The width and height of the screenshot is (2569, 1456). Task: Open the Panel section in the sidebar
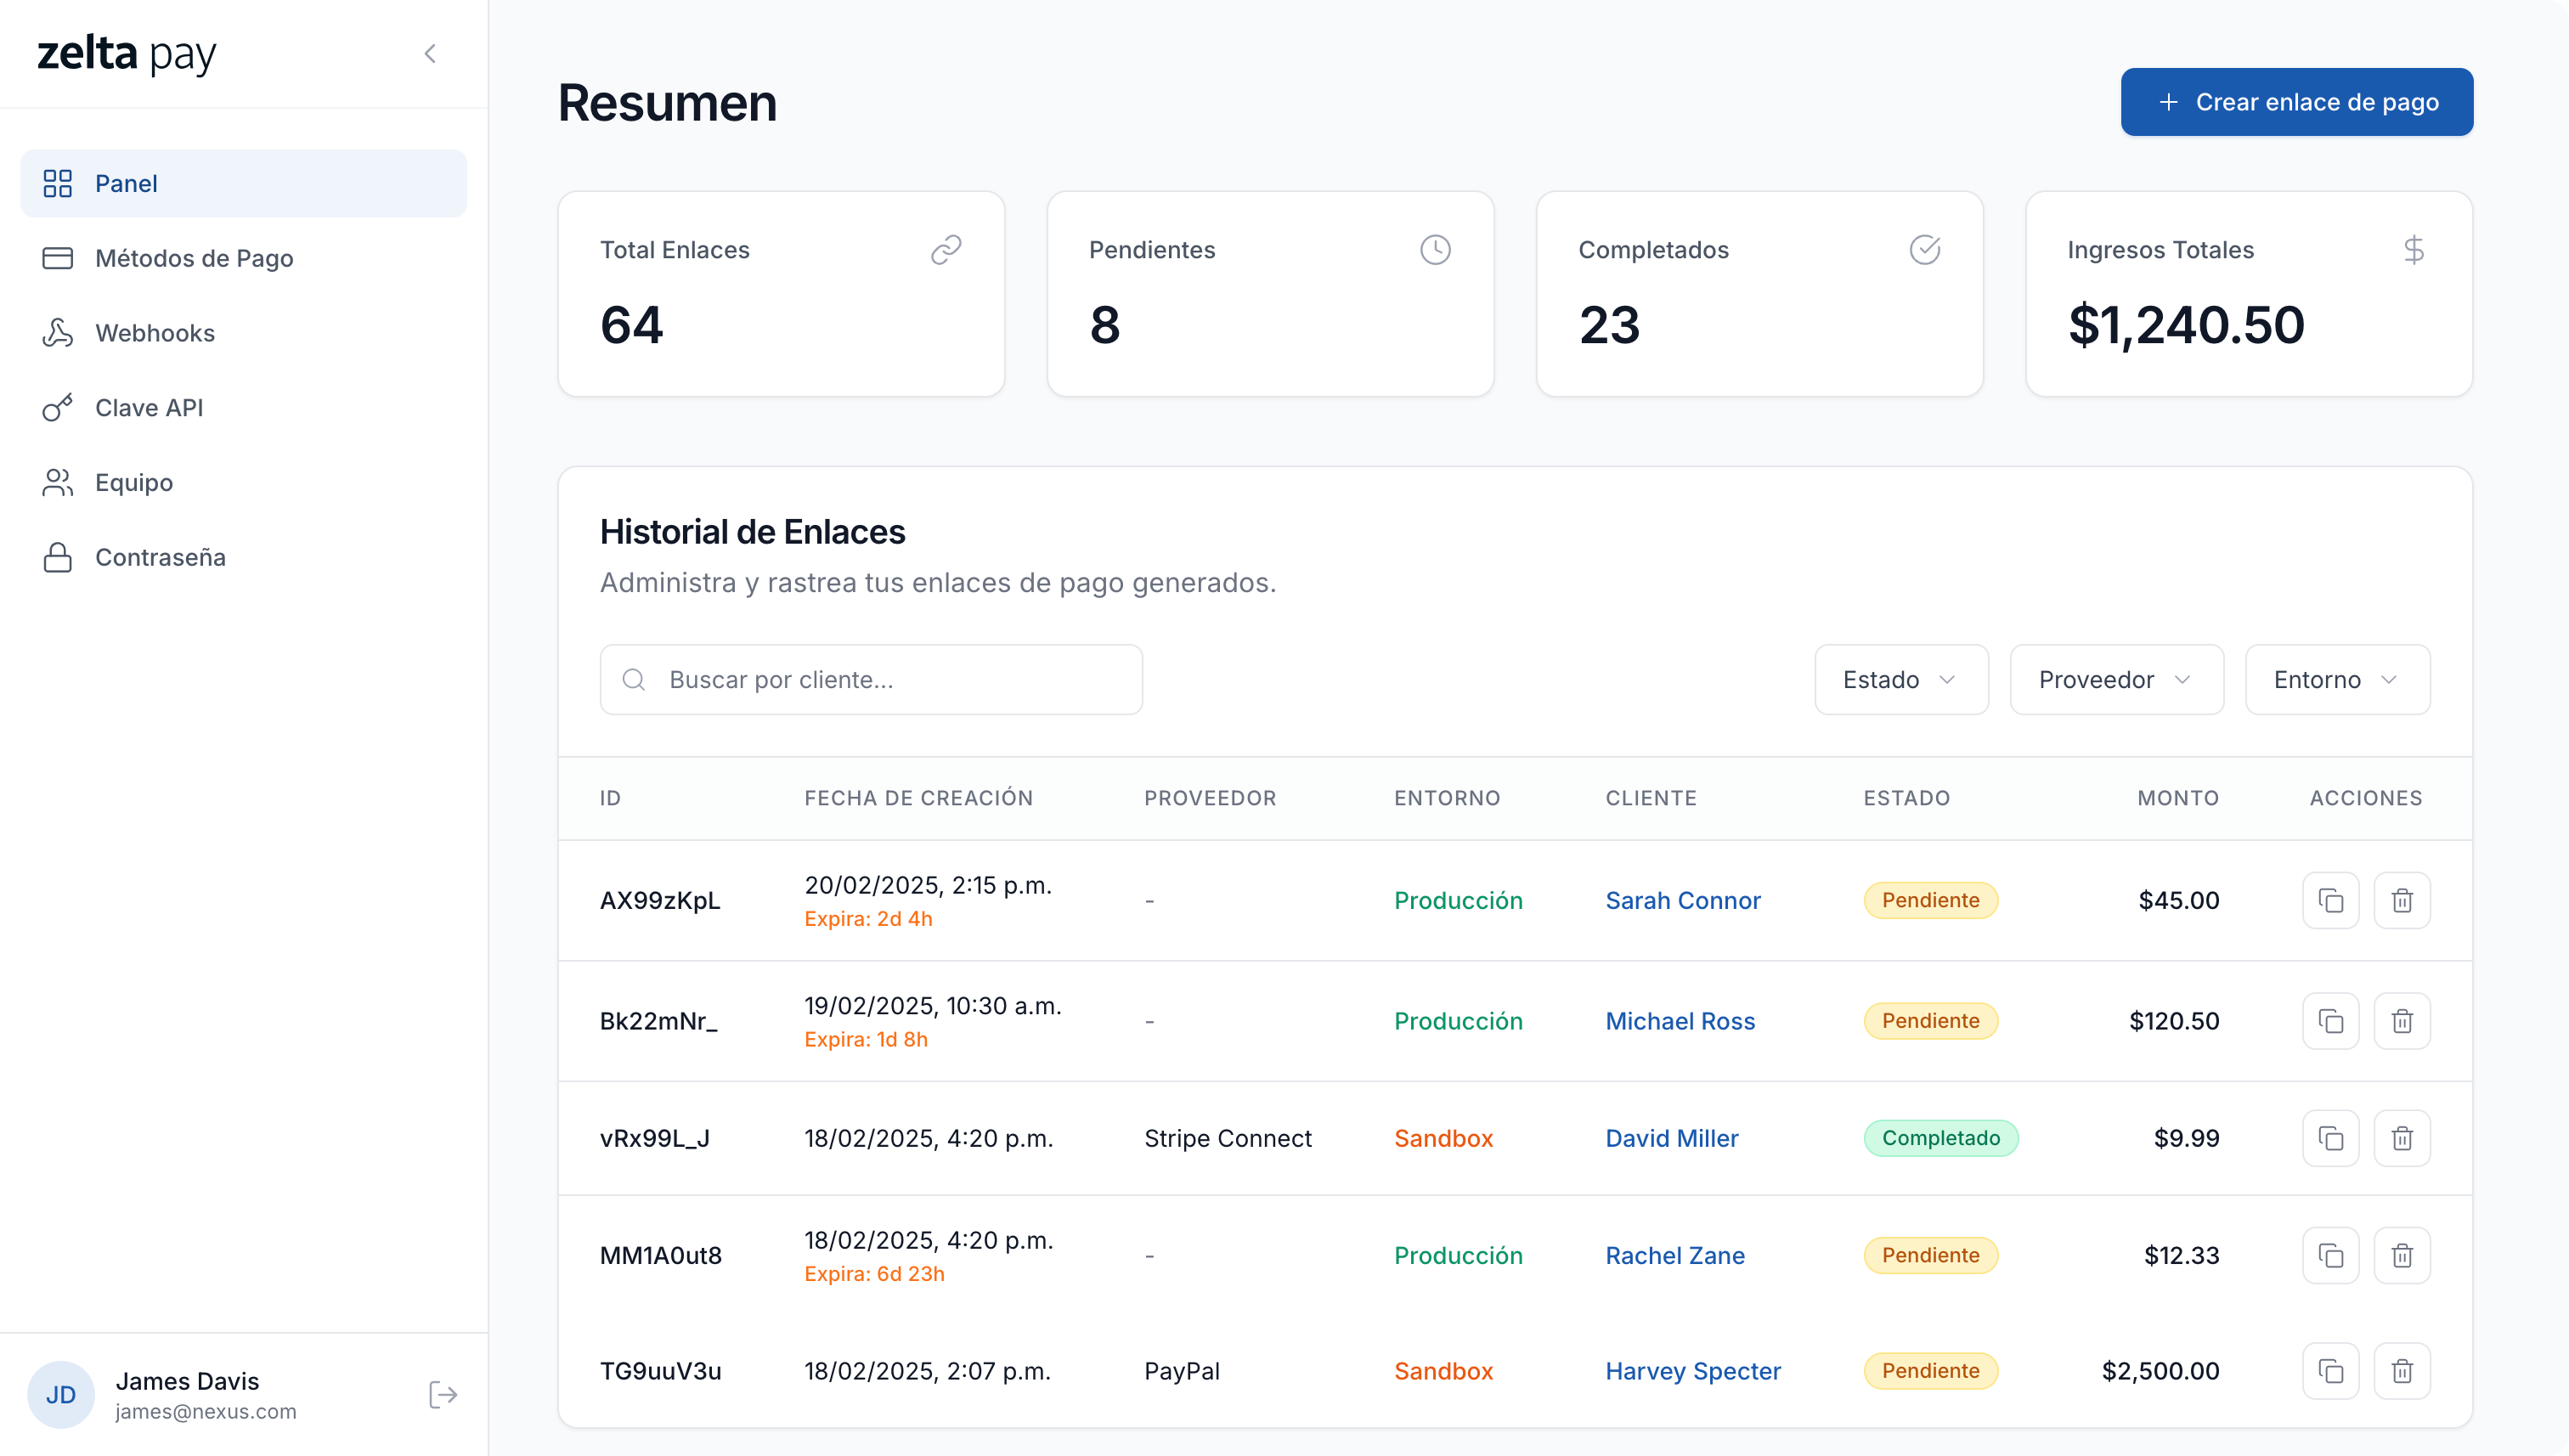click(x=126, y=183)
